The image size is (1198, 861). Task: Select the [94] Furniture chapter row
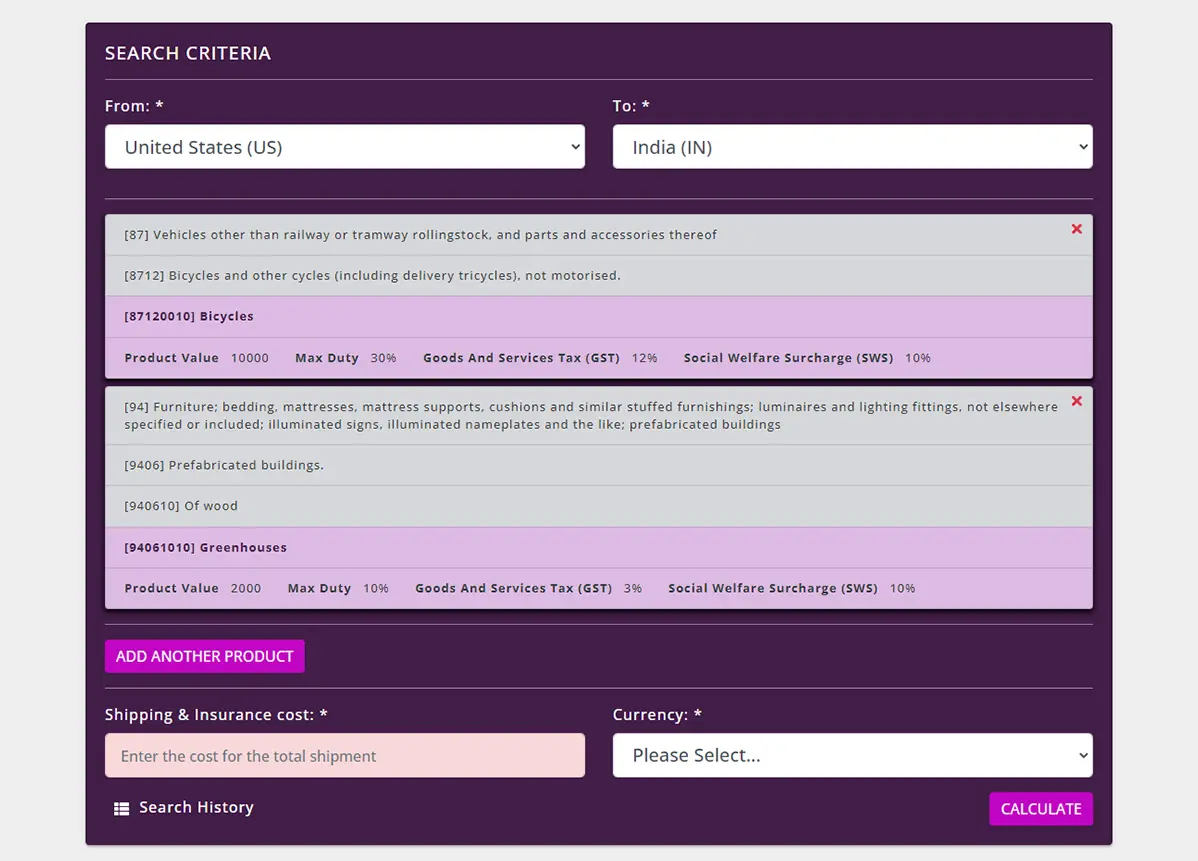599,416
